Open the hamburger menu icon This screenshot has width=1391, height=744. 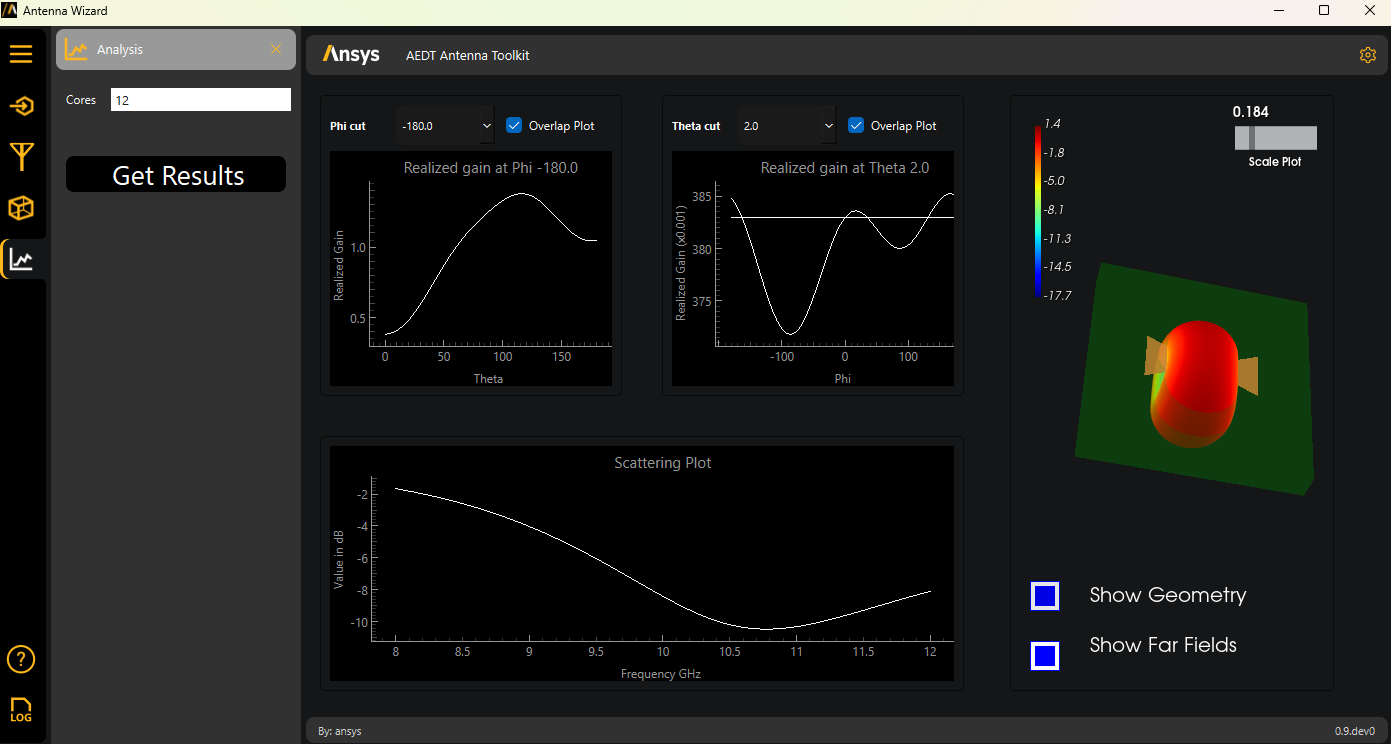pyautogui.click(x=21, y=54)
